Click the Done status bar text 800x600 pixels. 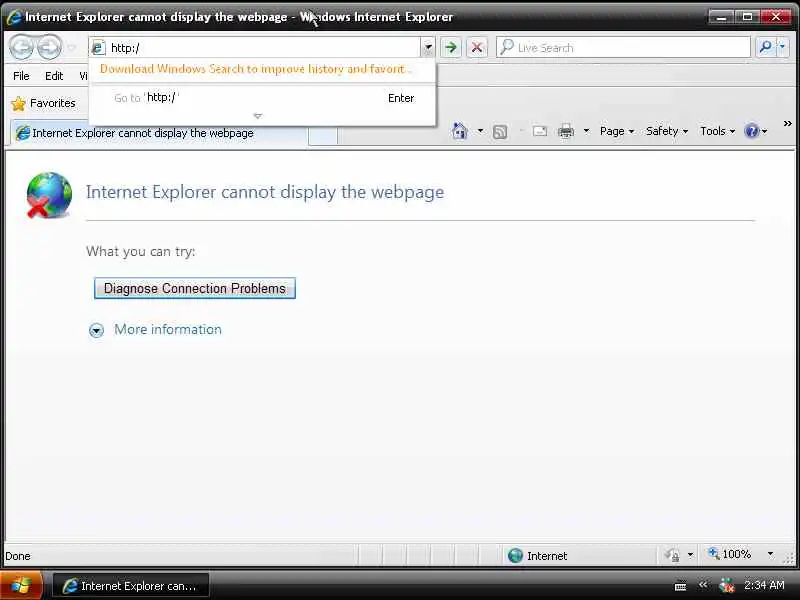pos(18,556)
